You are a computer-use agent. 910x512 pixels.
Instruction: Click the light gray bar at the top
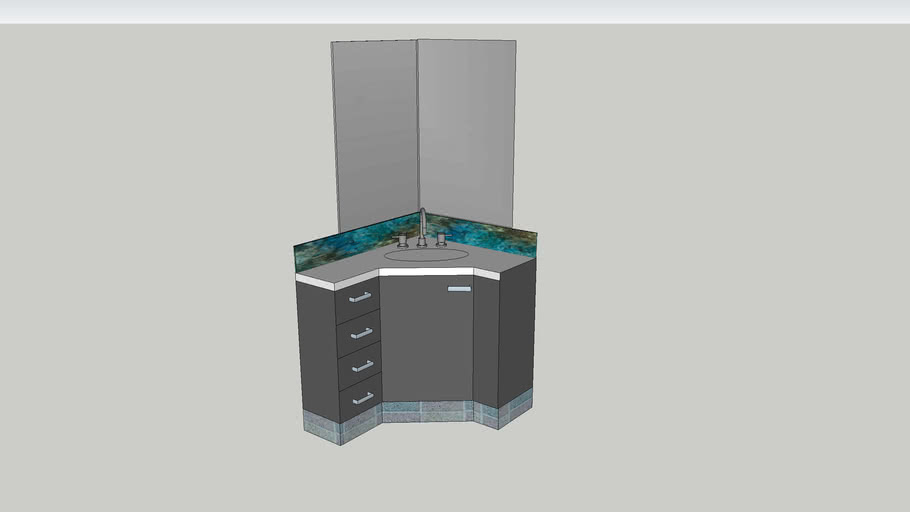(455, 12)
